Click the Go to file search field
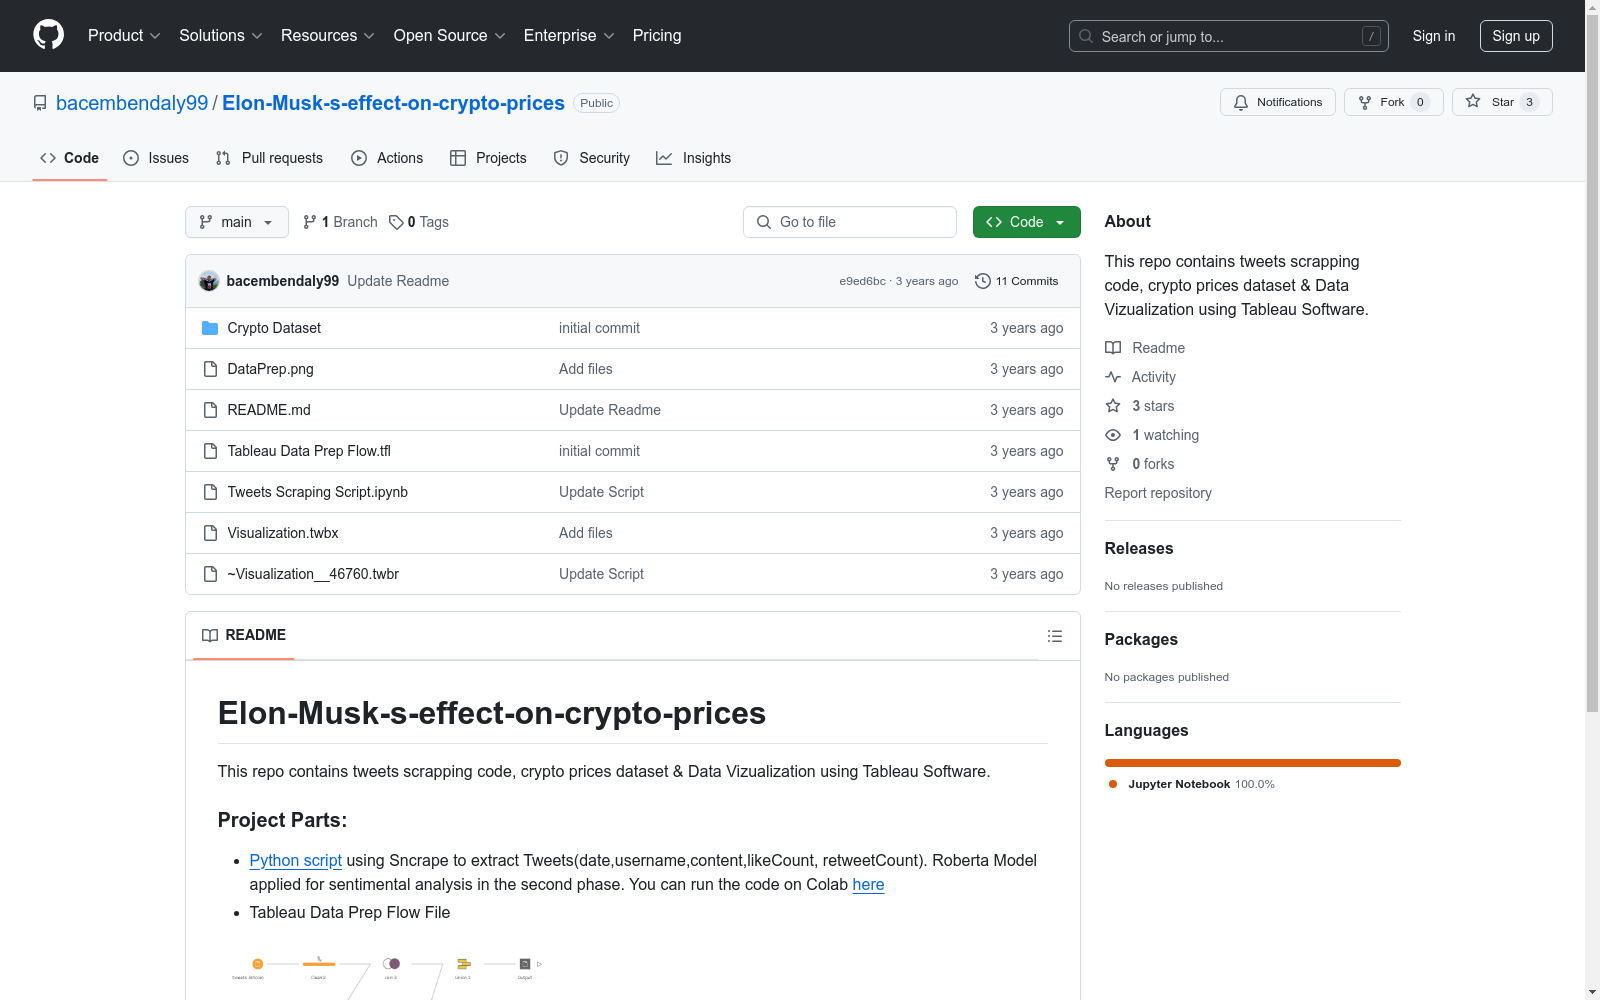The width and height of the screenshot is (1600, 1000). 850,222
